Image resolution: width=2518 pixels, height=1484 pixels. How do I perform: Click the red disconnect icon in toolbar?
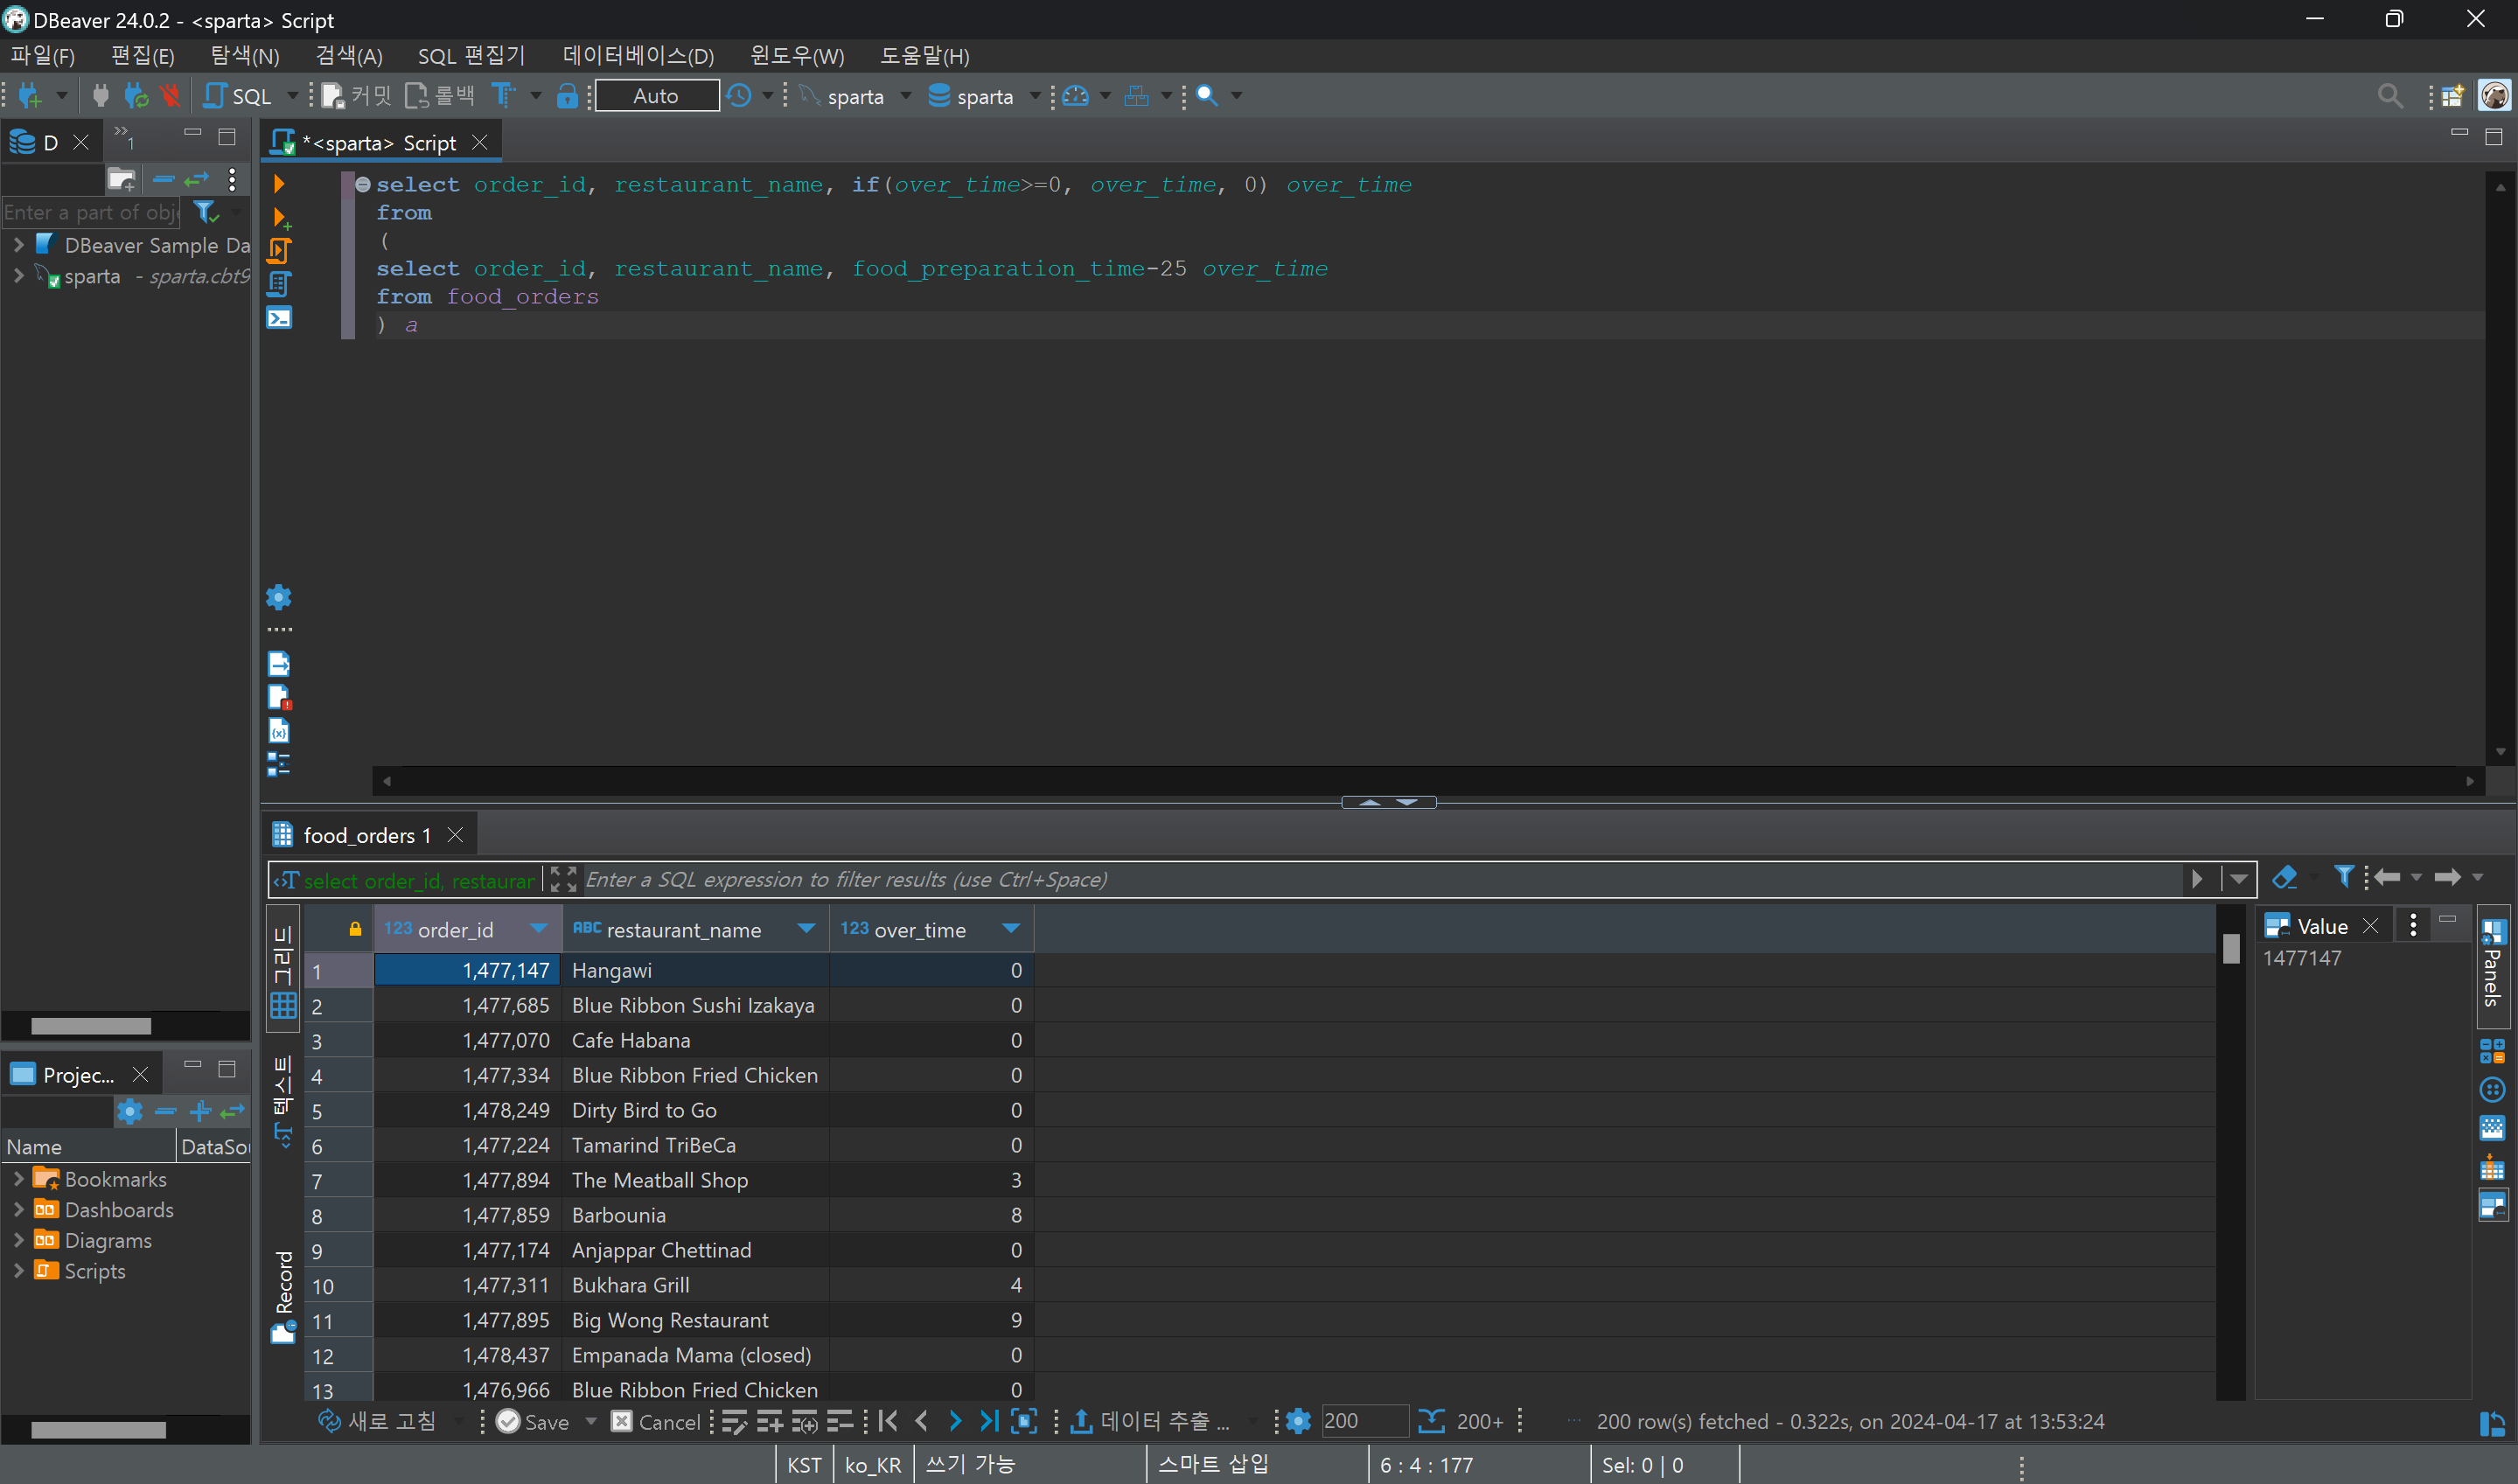click(170, 96)
